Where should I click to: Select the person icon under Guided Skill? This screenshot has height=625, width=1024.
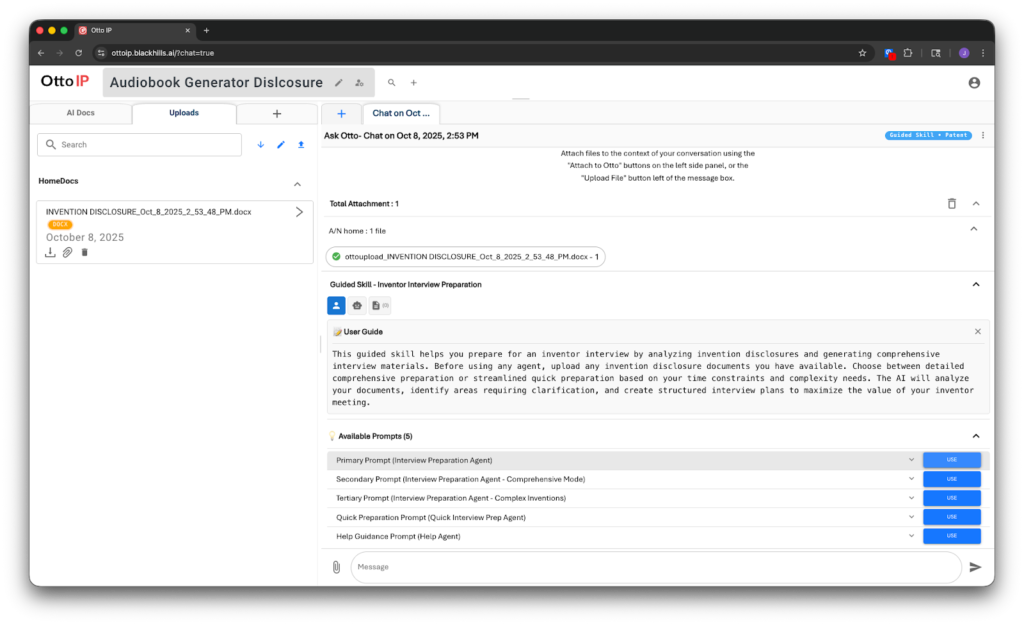[x=337, y=305]
